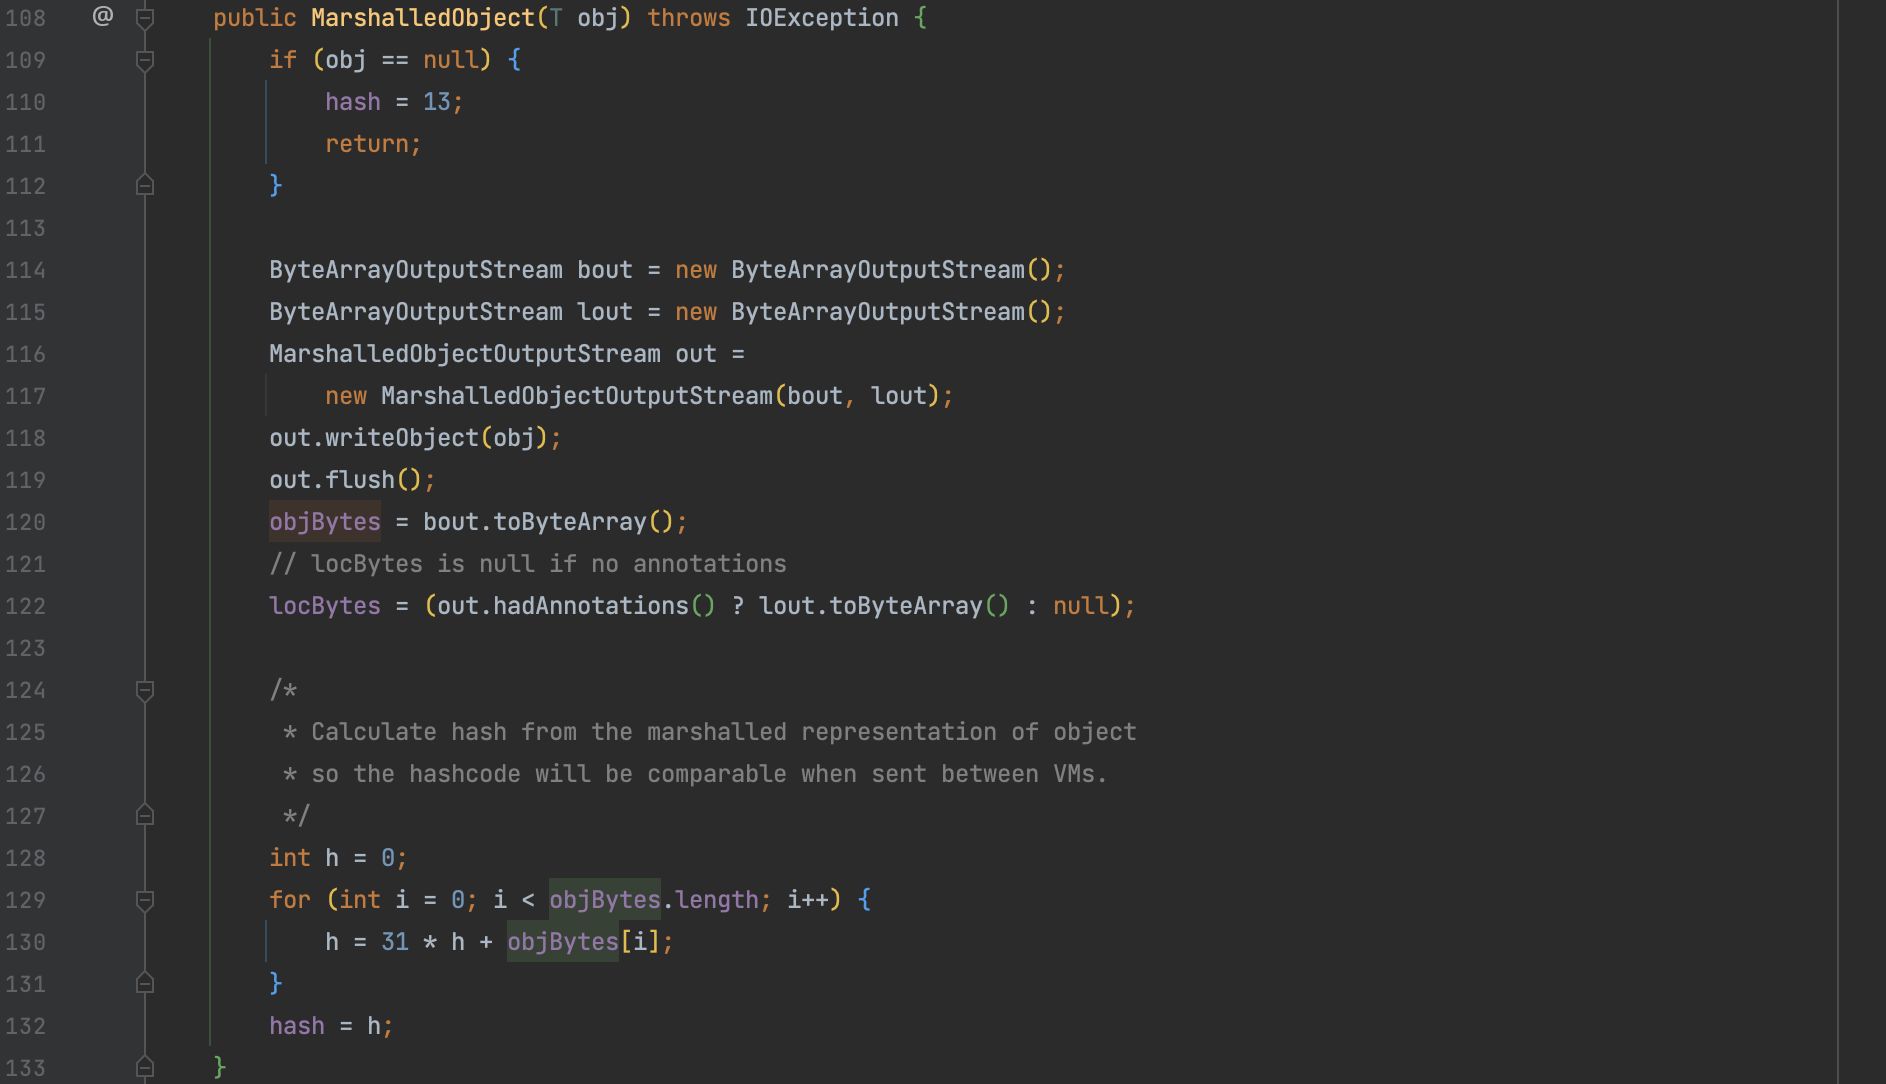Click 'lout.toByteArray()' on line 122
Screen dimensions: 1886x1084
885,606
